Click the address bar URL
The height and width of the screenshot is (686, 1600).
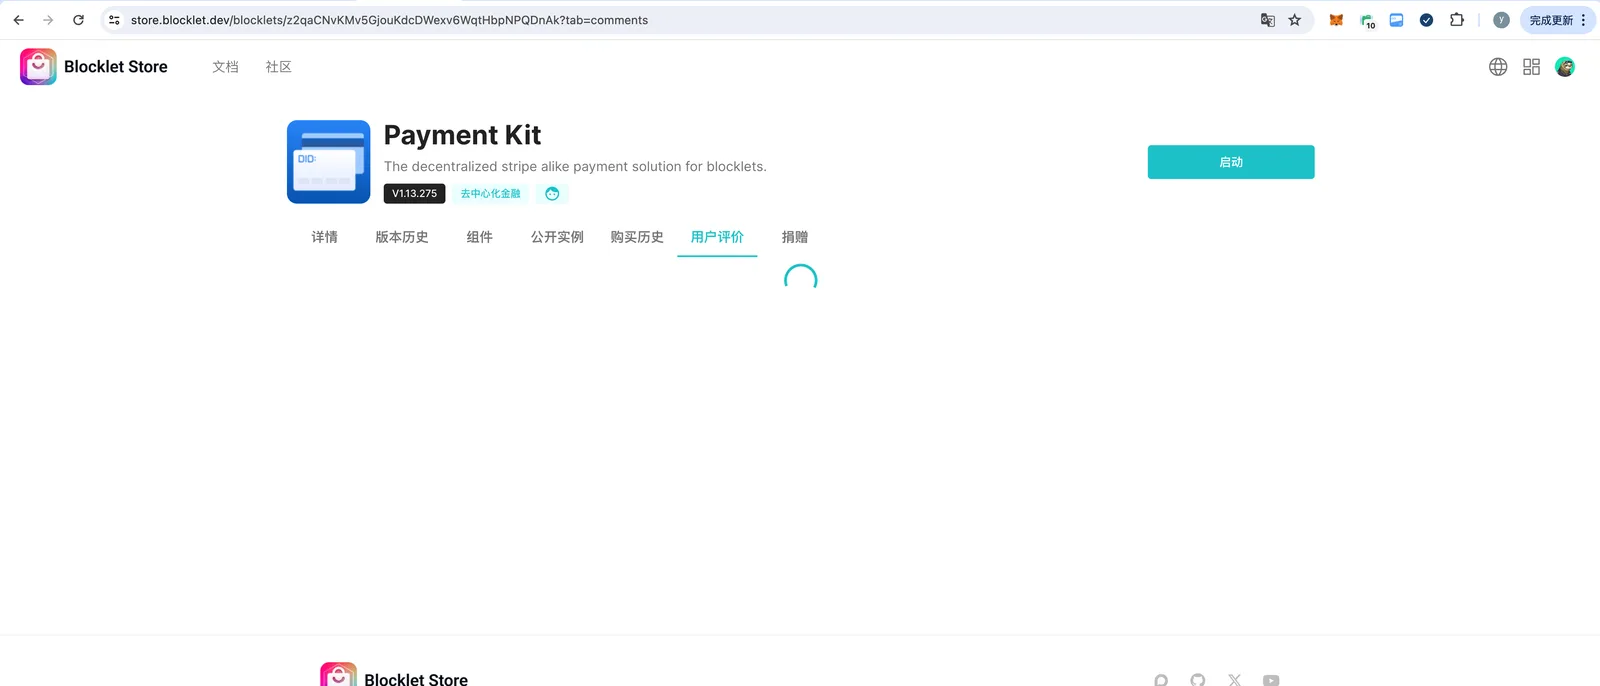click(x=389, y=20)
